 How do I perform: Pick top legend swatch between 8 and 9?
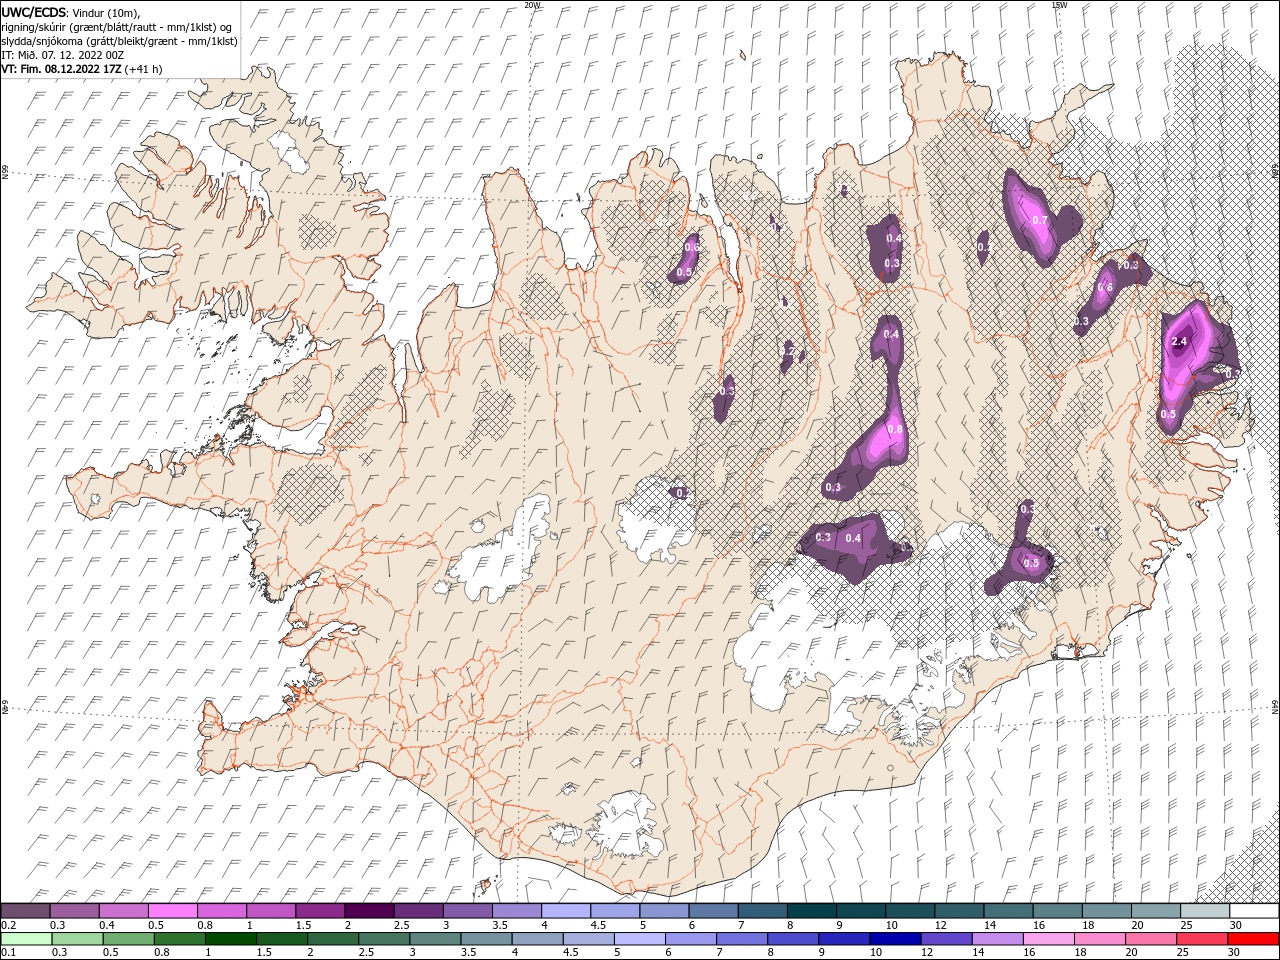tap(811, 911)
